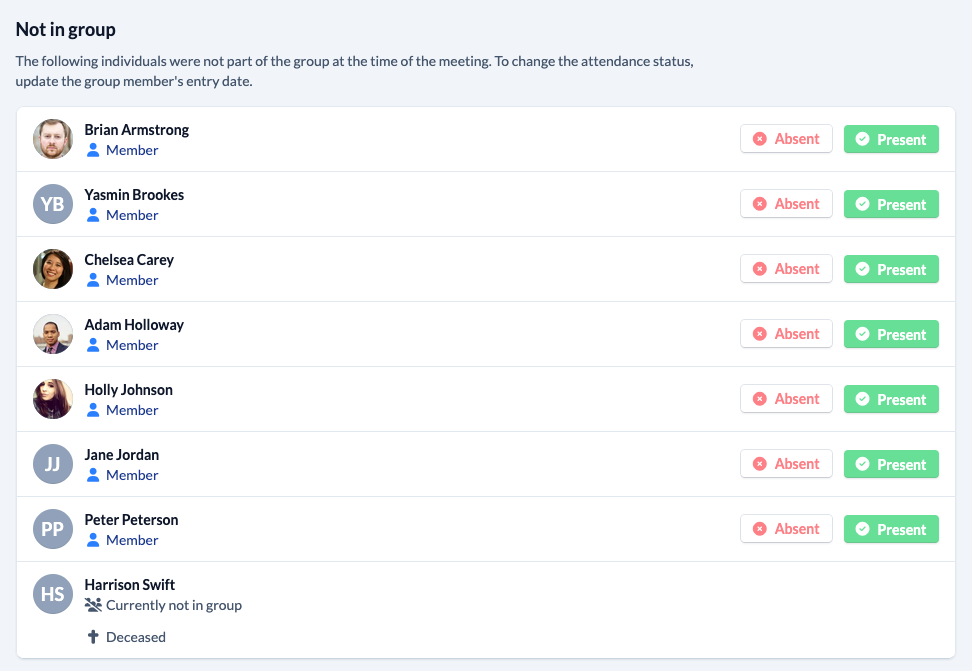The image size is (972, 671).
Task: Click the cross Deceased icon
Action: pos(93,637)
